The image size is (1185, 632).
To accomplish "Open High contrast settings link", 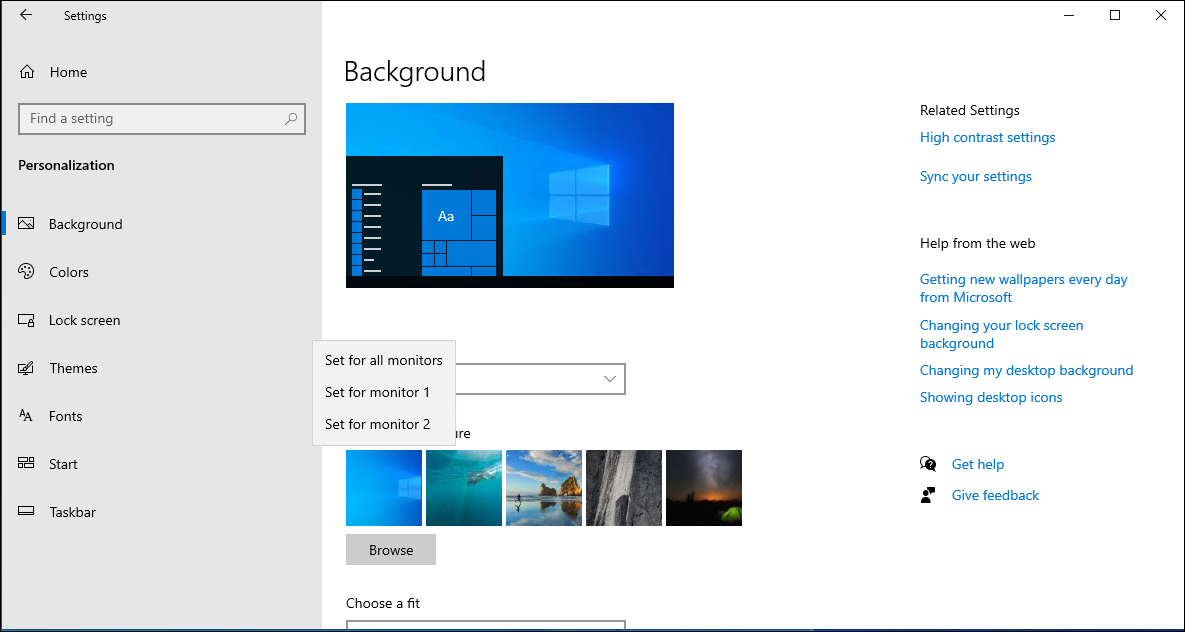I will 987,138.
